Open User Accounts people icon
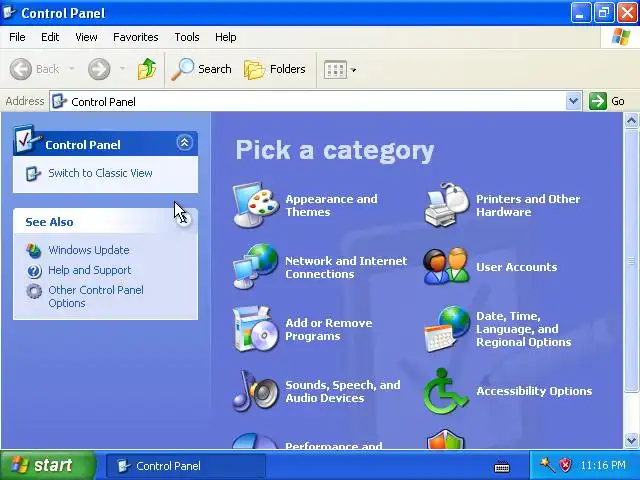The height and width of the screenshot is (480, 640). click(x=447, y=267)
